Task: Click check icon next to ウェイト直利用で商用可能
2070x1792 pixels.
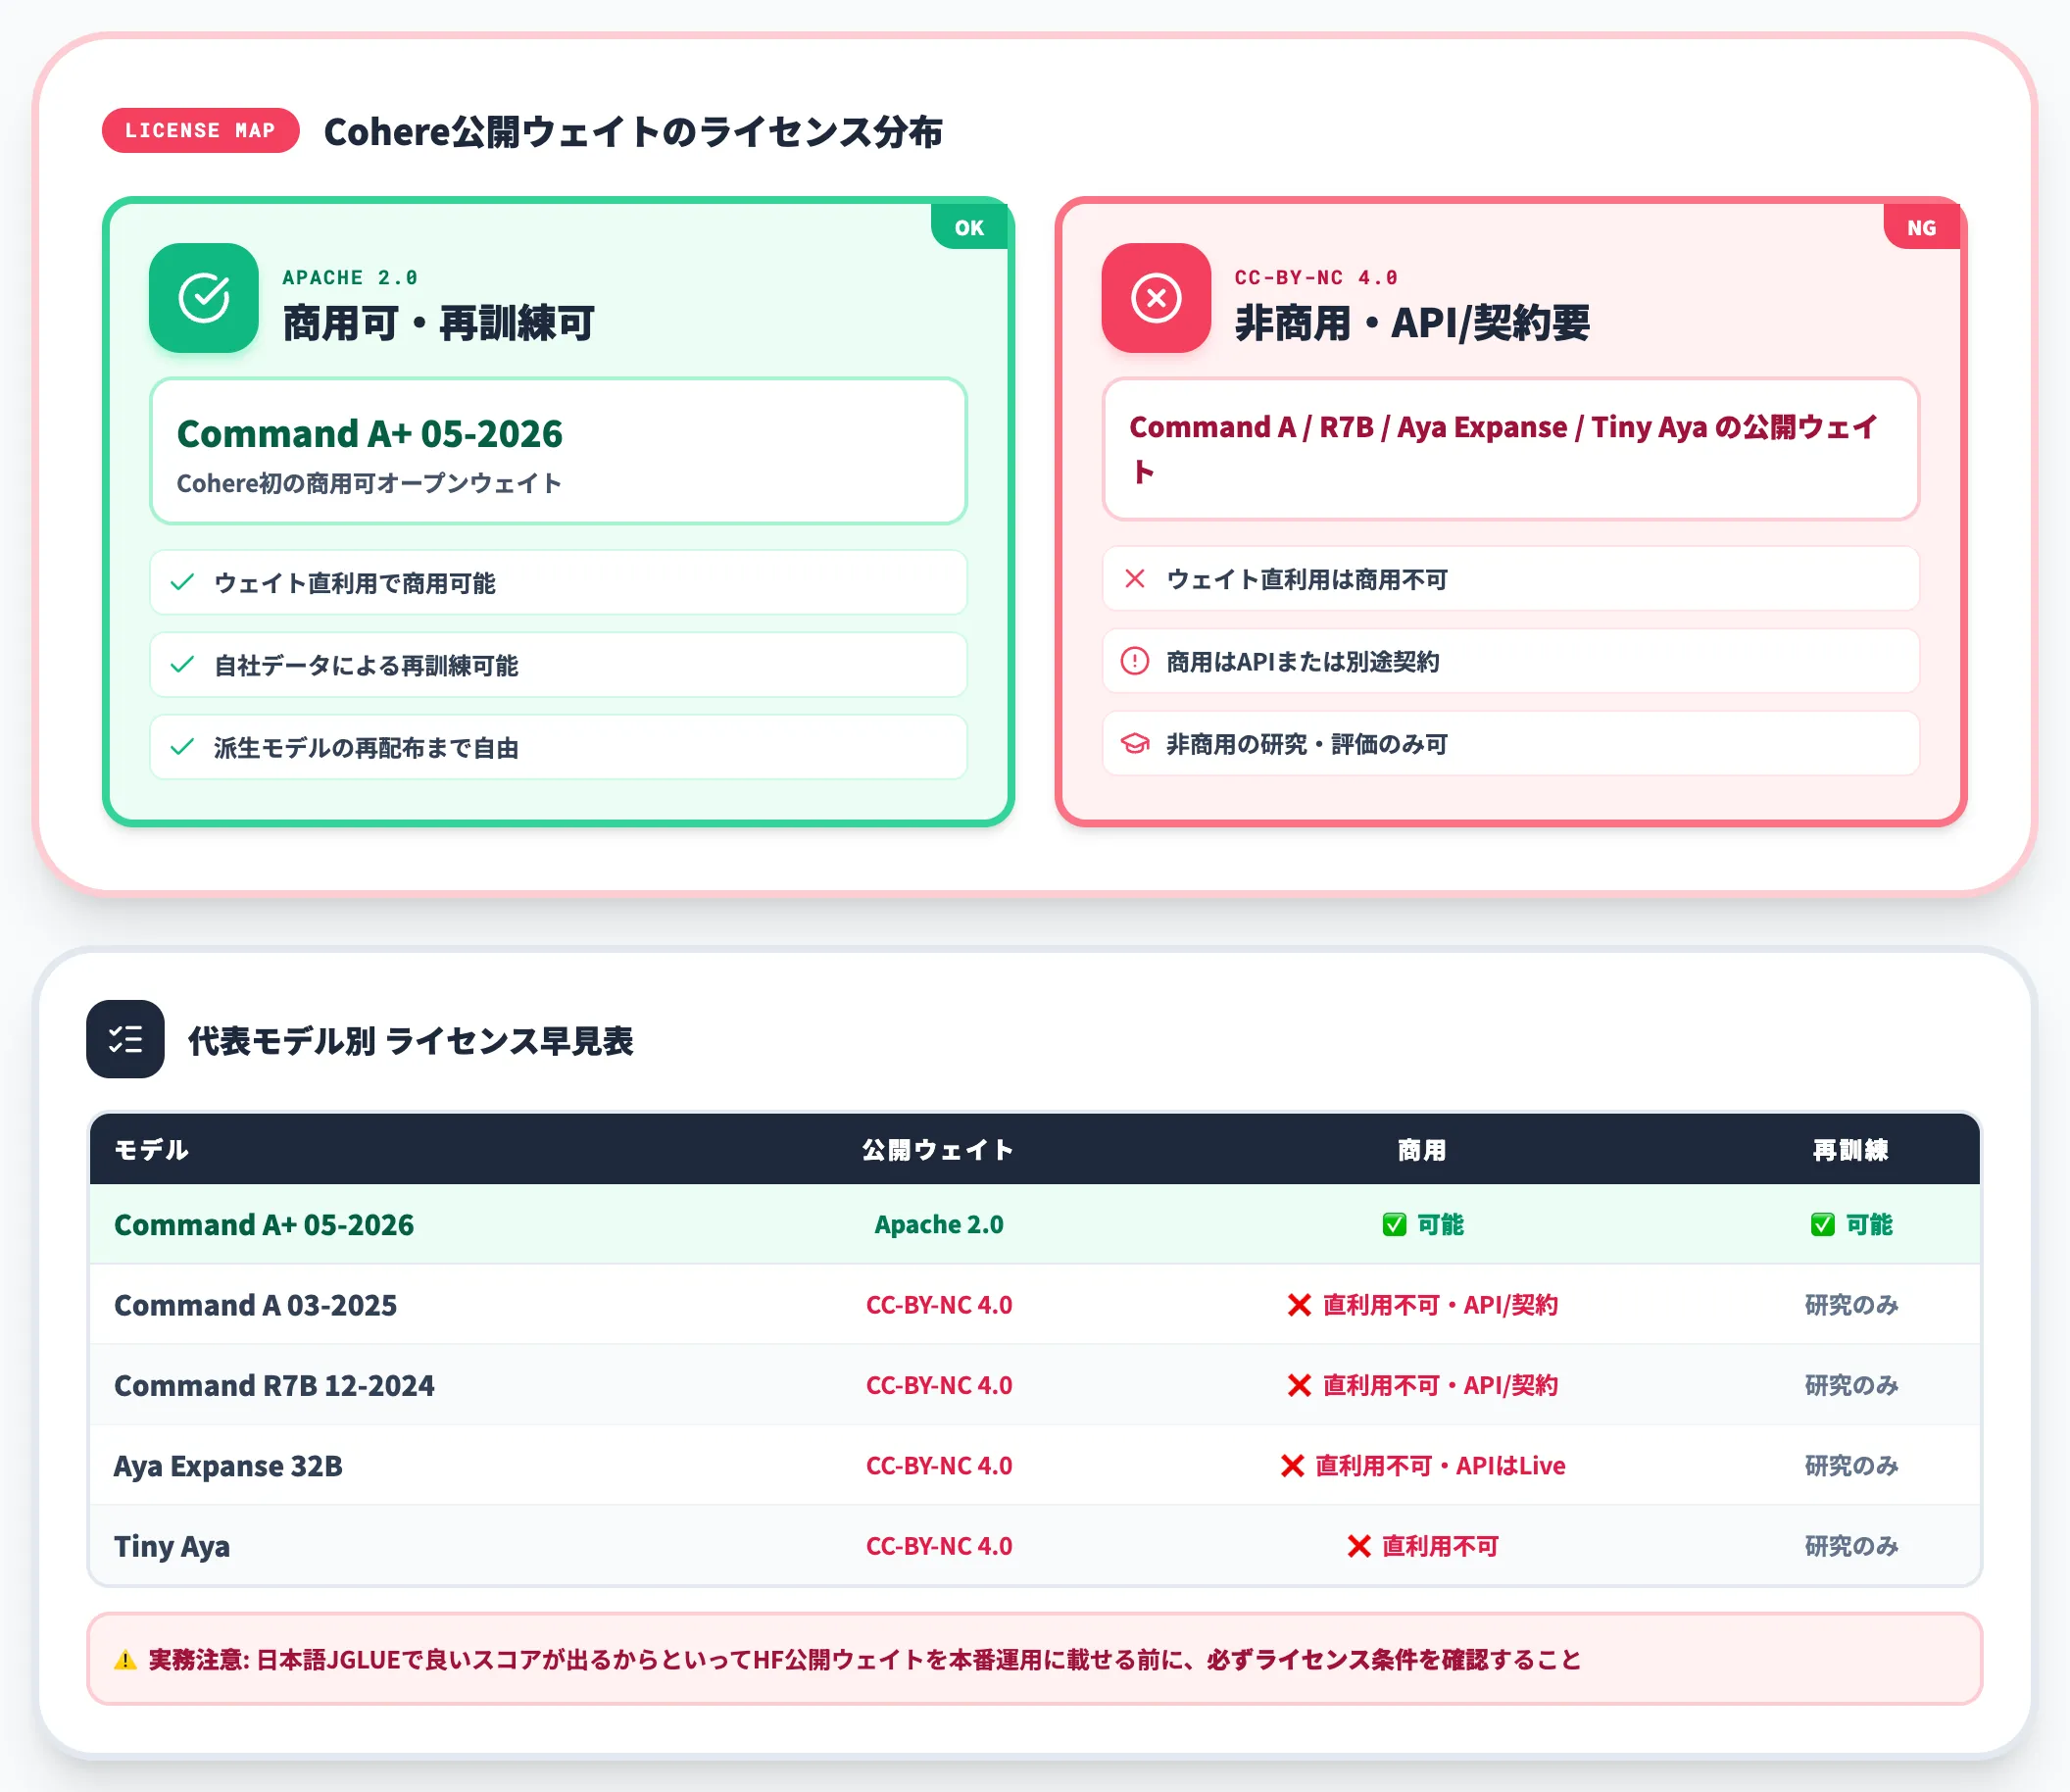Action: [x=182, y=582]
